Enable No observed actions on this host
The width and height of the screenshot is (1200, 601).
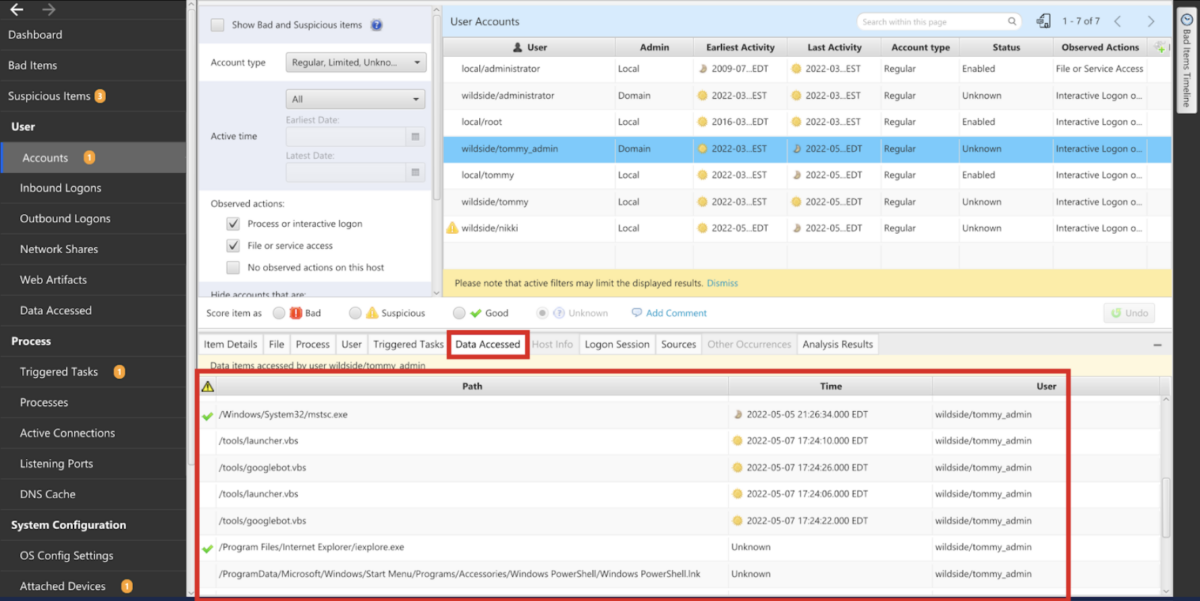234,267
